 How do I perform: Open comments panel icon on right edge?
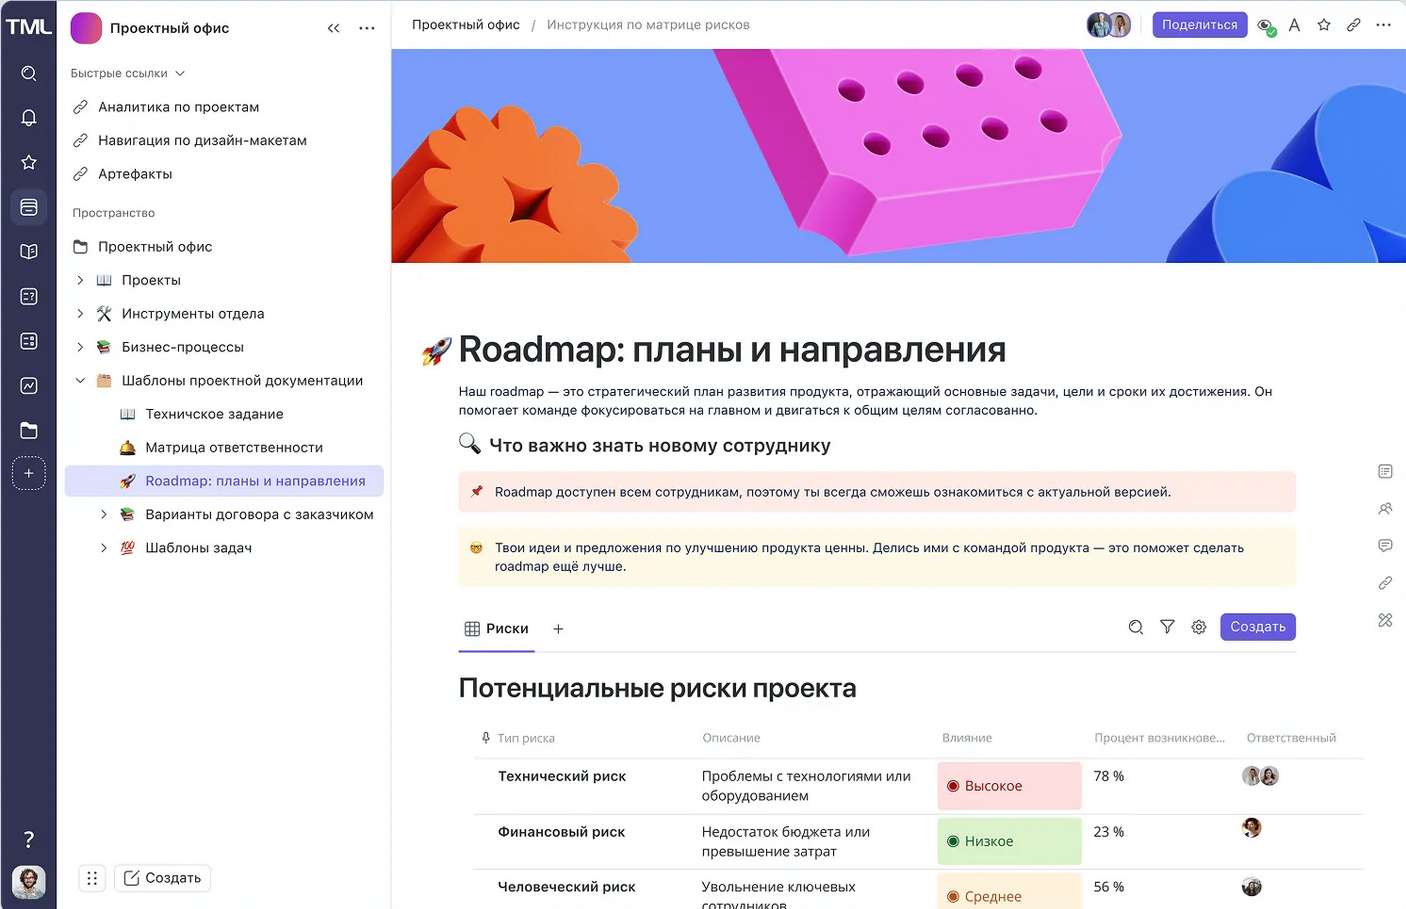(x=1385, y=546)
